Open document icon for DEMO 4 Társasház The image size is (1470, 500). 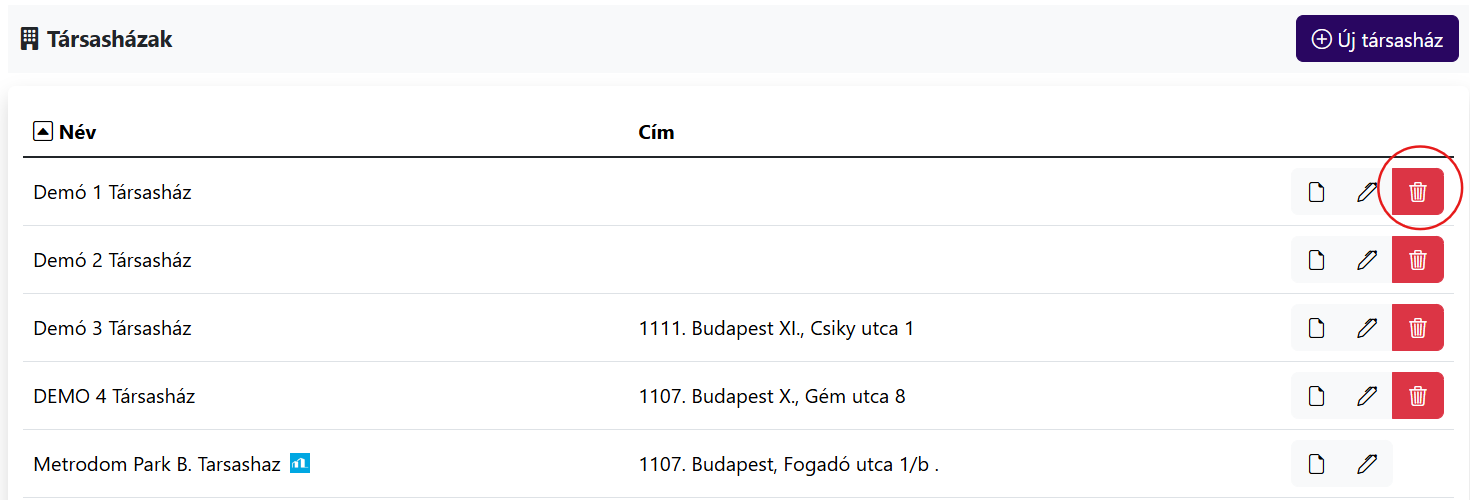pyautogui.click(x=1317, y=396)
